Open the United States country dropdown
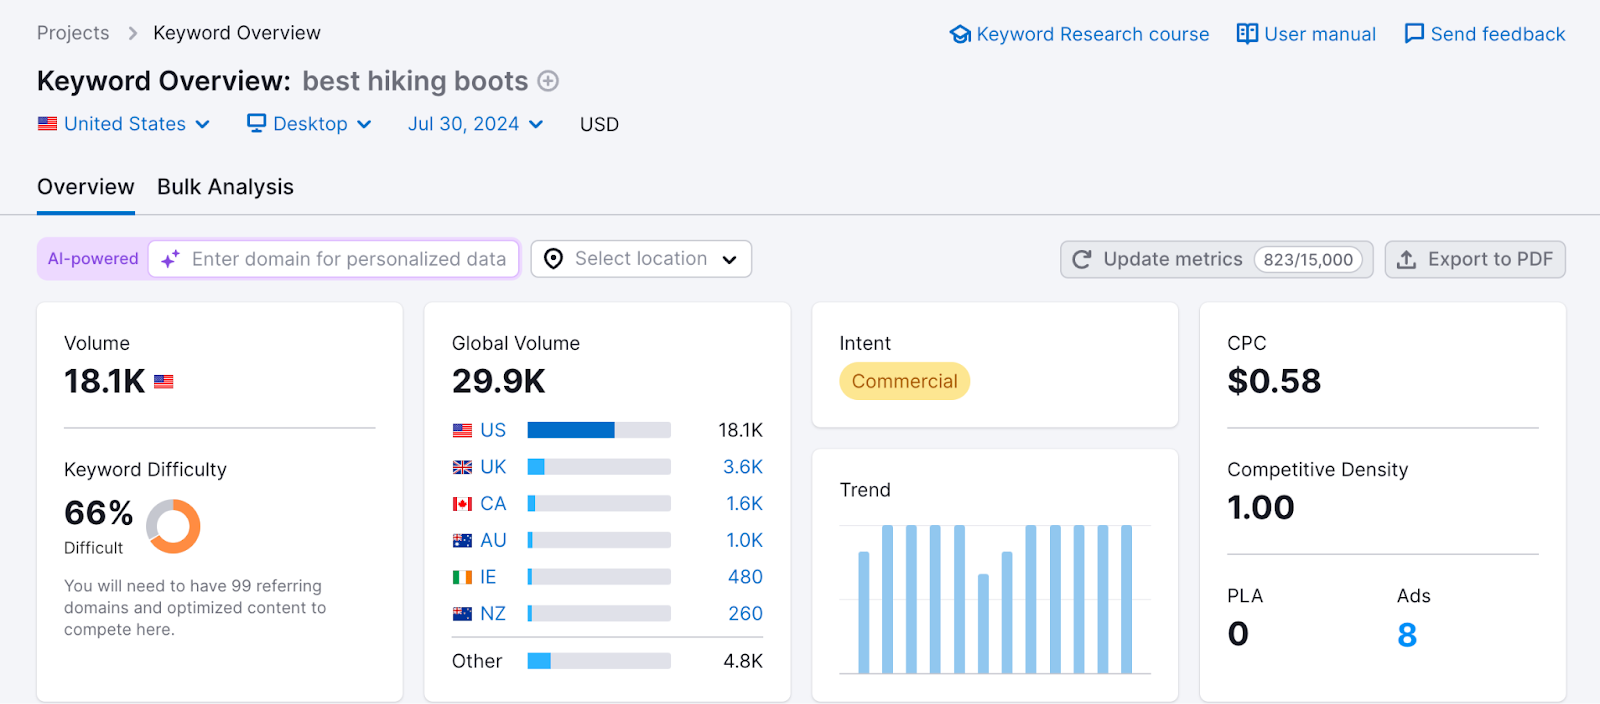 click(x=125, y=124)
